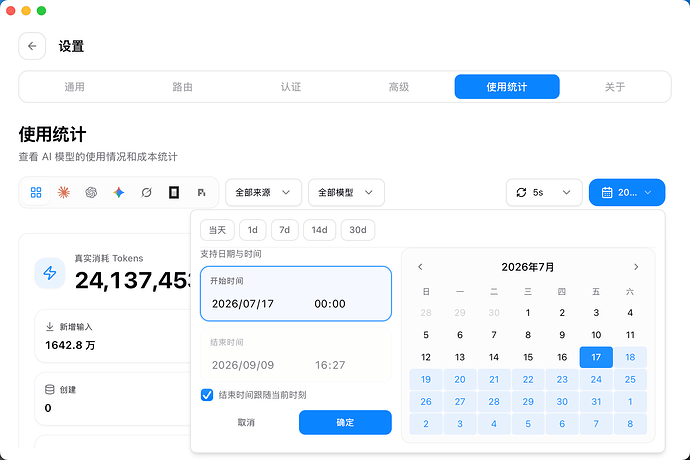Go to previous month in calendar

point(420,267)
